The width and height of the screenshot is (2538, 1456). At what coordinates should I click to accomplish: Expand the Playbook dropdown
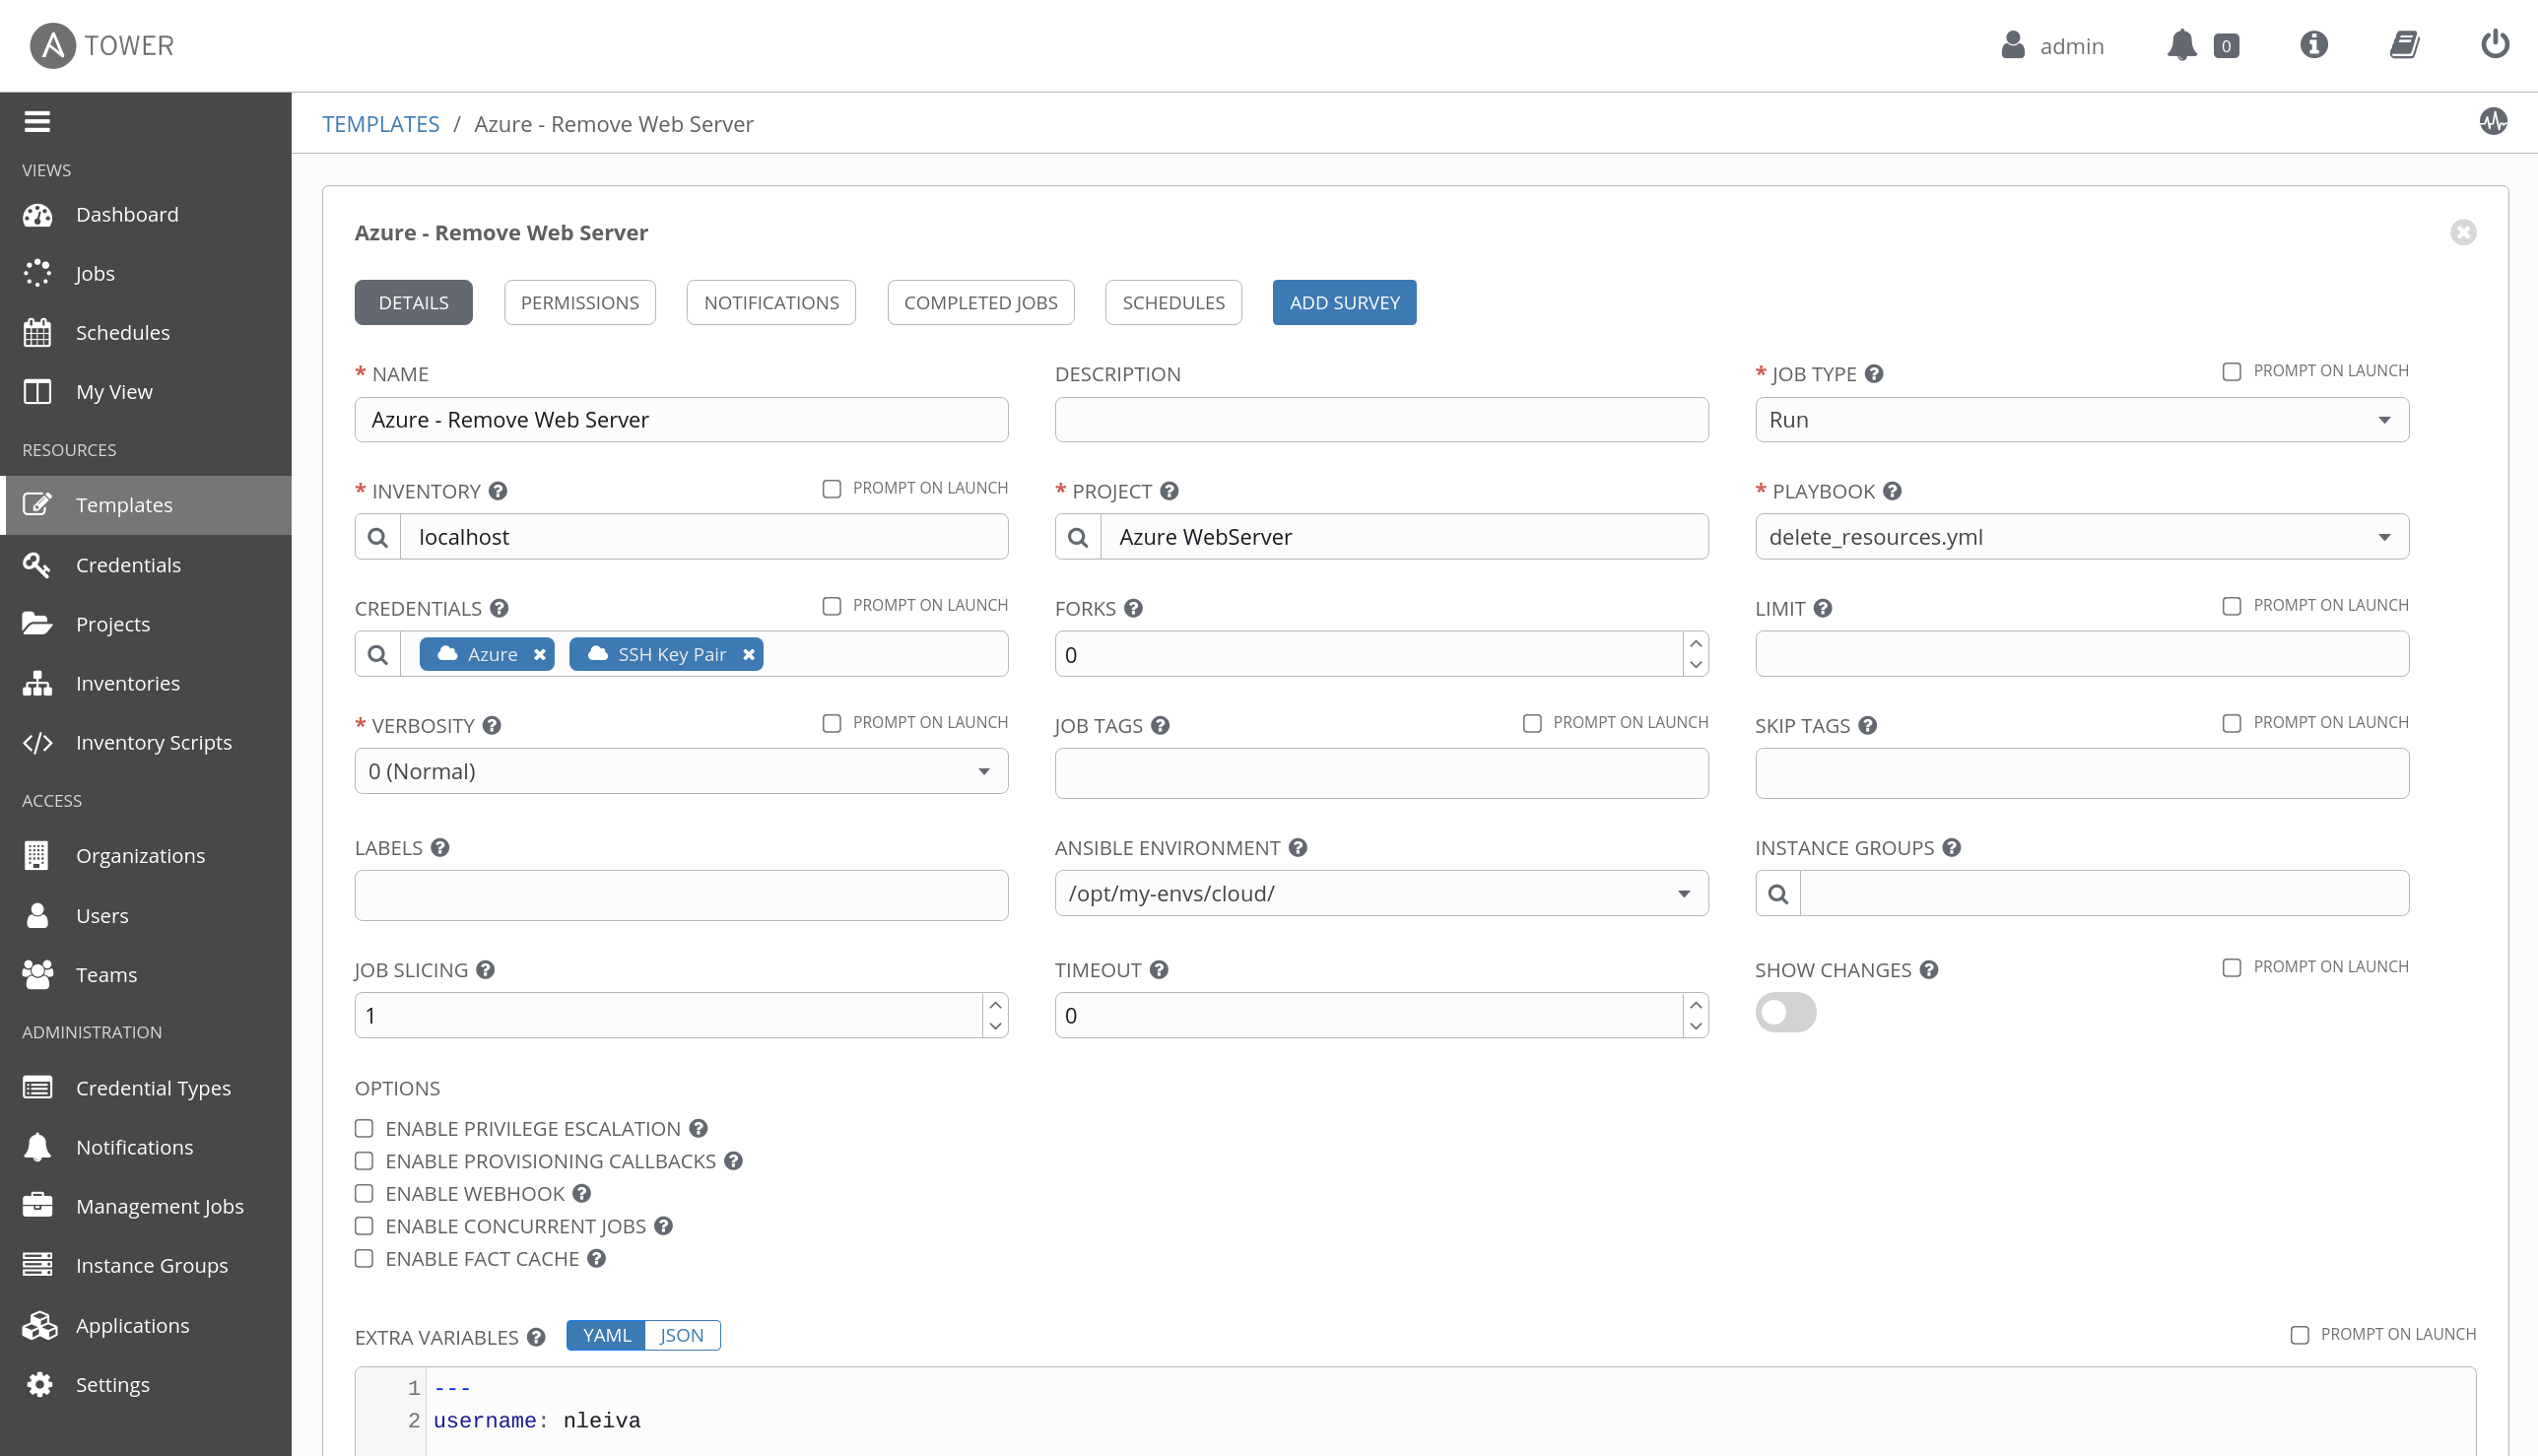[x=2081, y=537]
